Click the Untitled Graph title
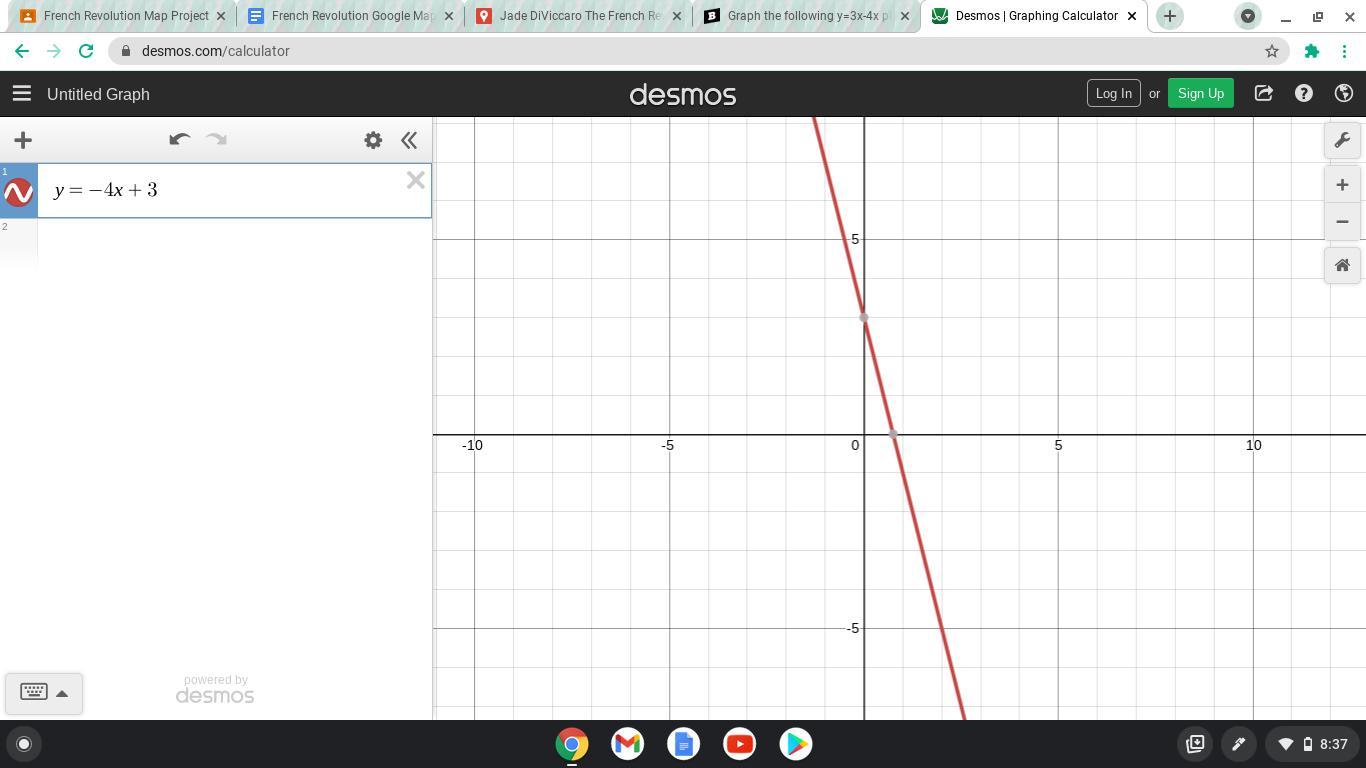The height and width of the screenshot is (768, 1366). 98,94
